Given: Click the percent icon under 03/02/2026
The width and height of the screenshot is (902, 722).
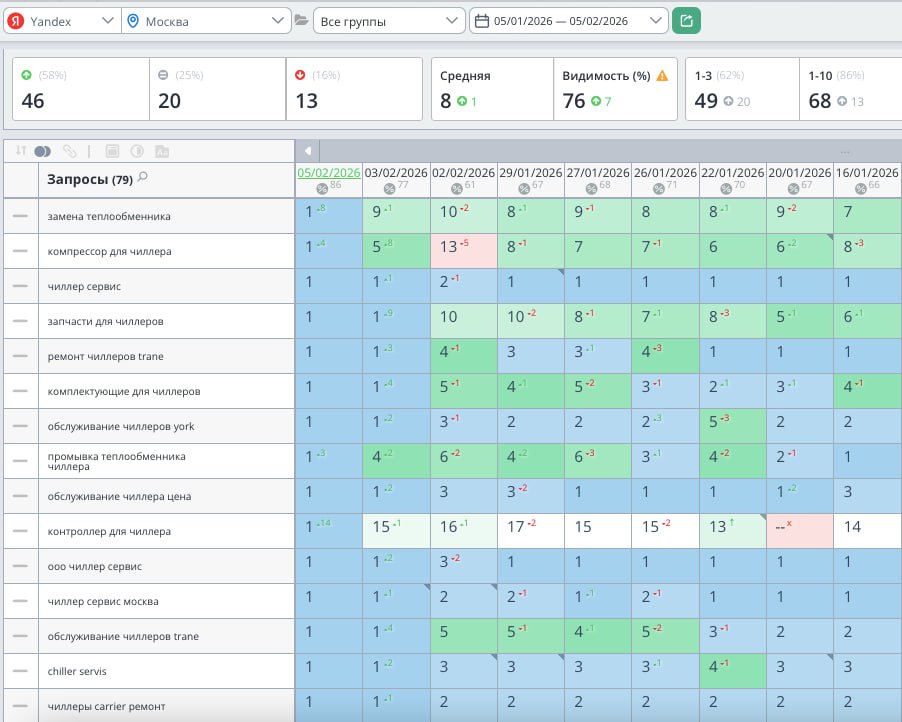Looking at the screenshot, I should [389, 189].
